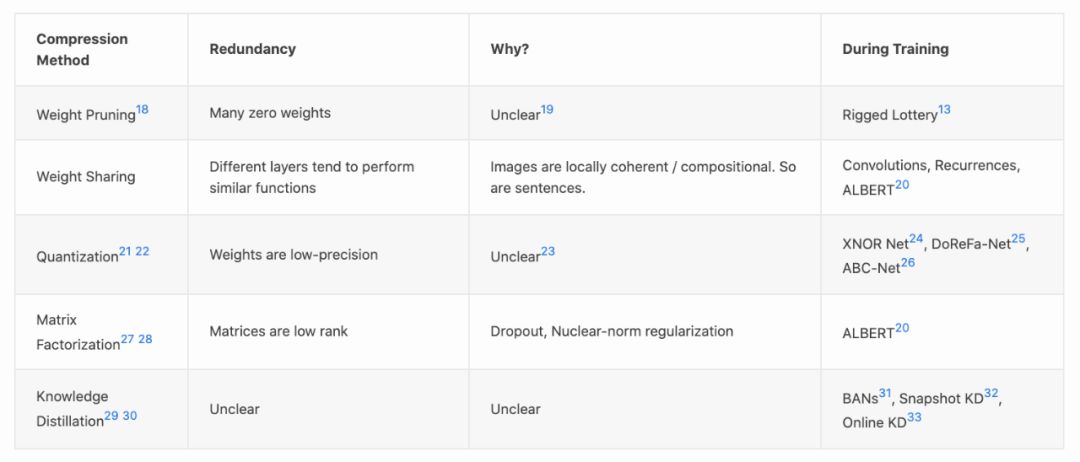Open footnote 30 beside Knowledge Distillation
1080x462 pixels.
(129, 415)
